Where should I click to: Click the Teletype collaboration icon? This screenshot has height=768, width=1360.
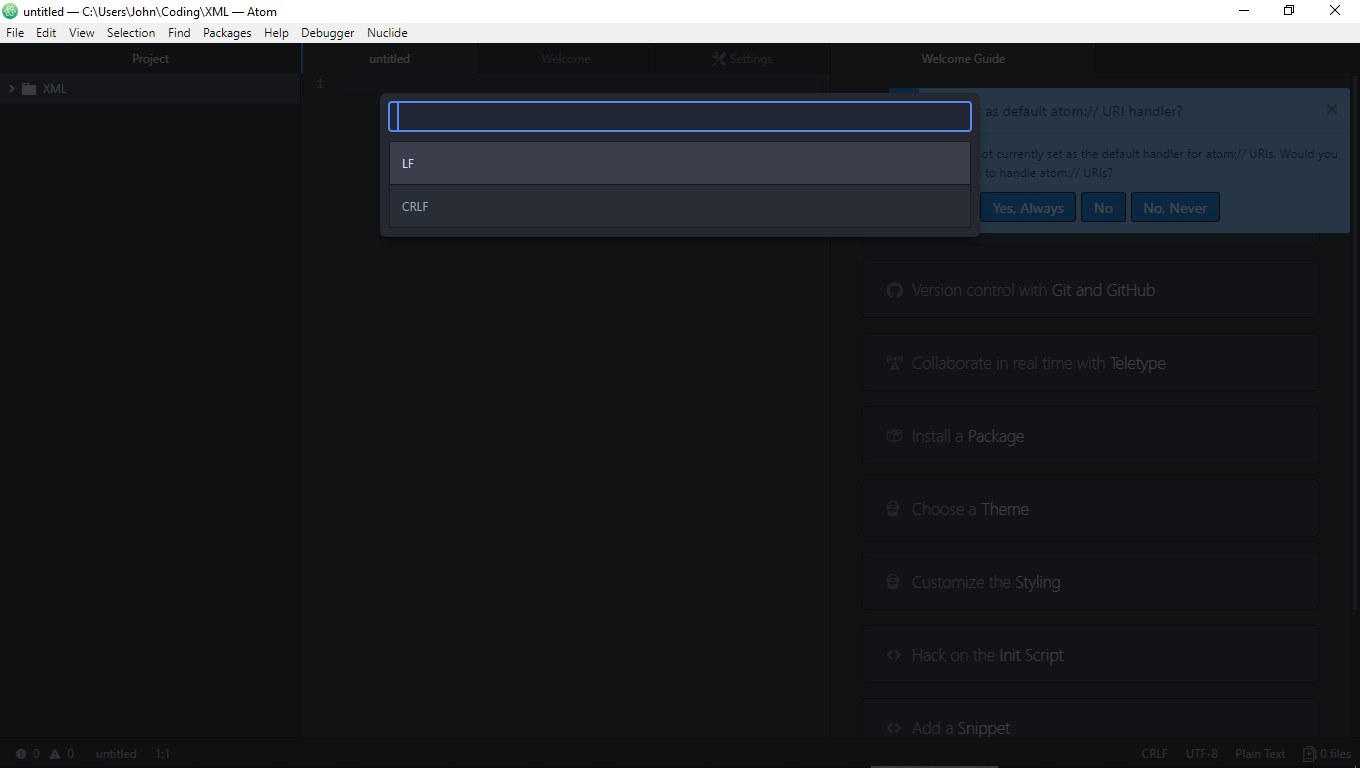click(893, 362)
